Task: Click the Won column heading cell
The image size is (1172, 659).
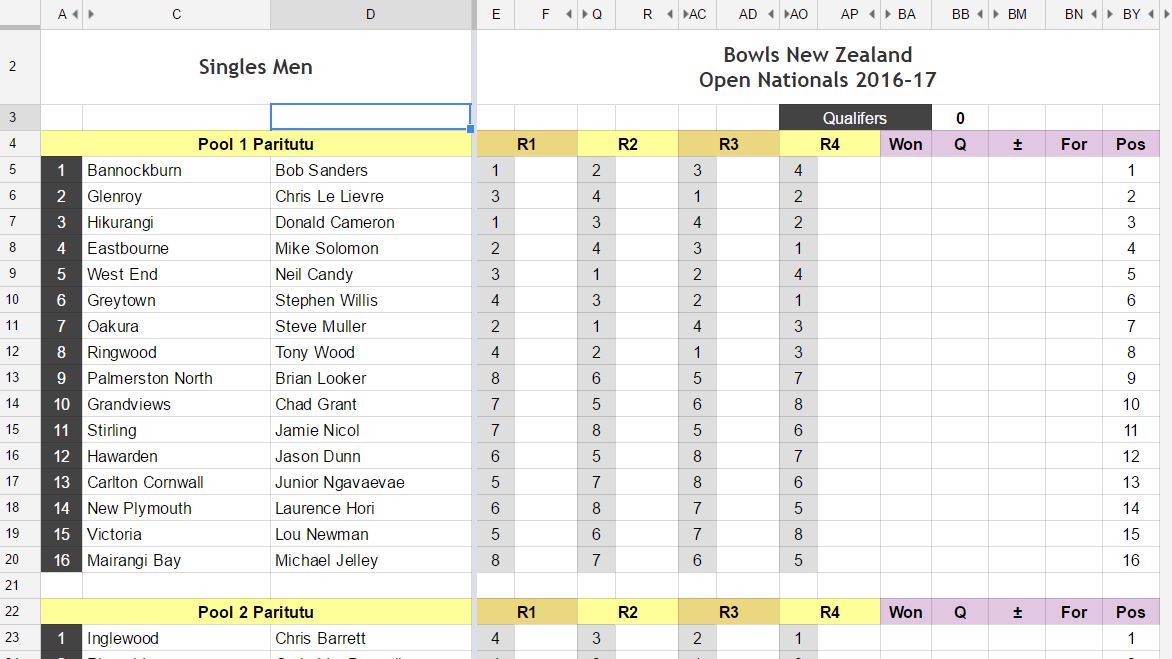Action: 904,144
